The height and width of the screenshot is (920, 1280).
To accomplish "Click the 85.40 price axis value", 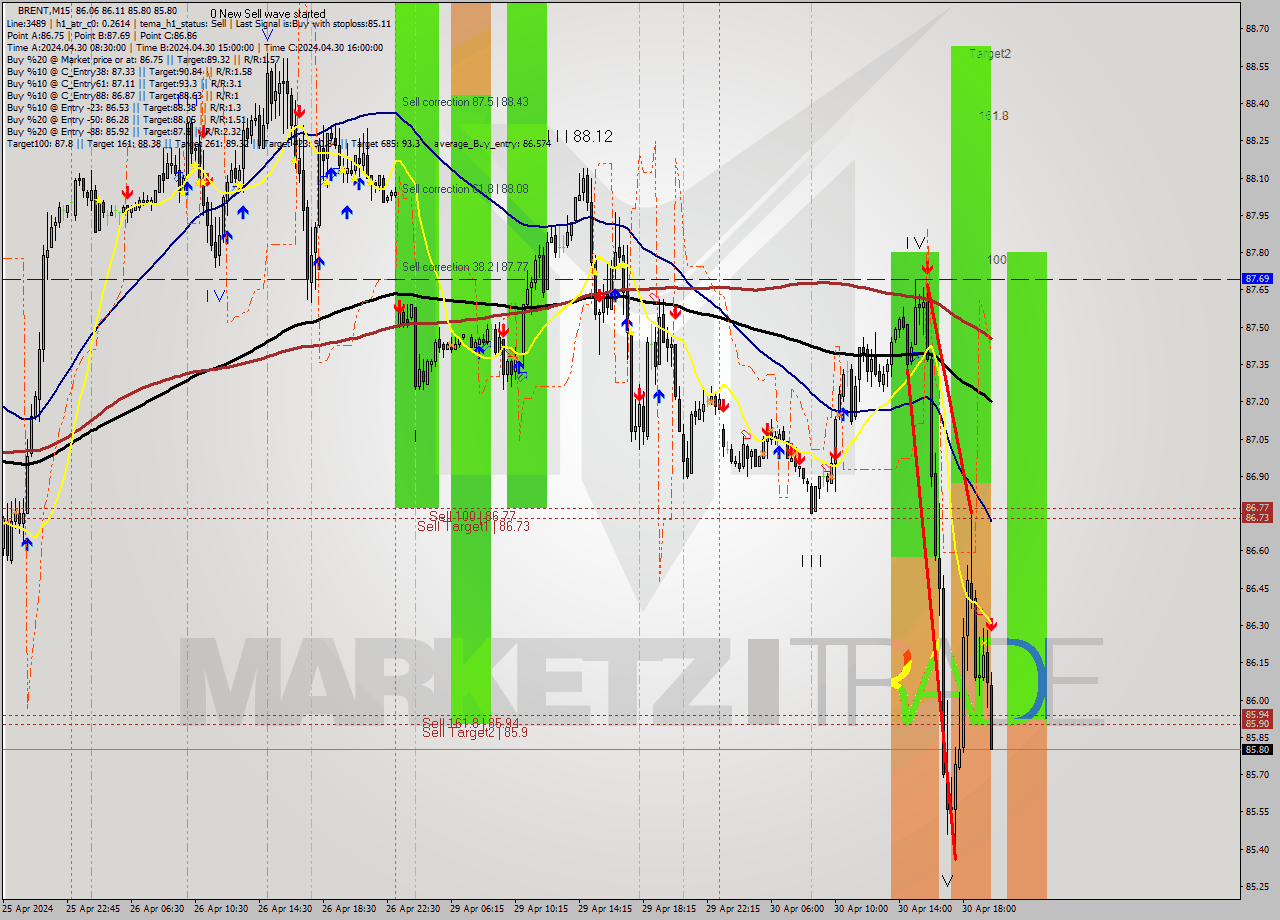I will 1257,849.
